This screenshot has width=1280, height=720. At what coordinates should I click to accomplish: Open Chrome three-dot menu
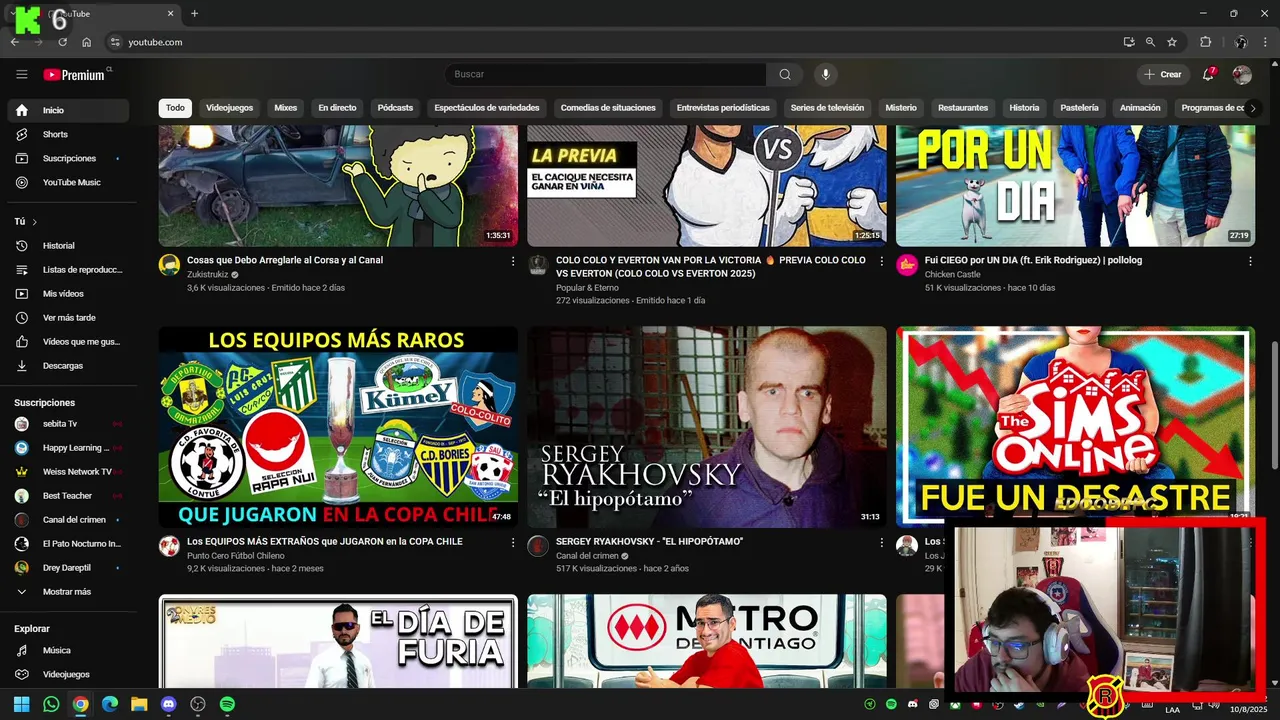[1267, 42]
